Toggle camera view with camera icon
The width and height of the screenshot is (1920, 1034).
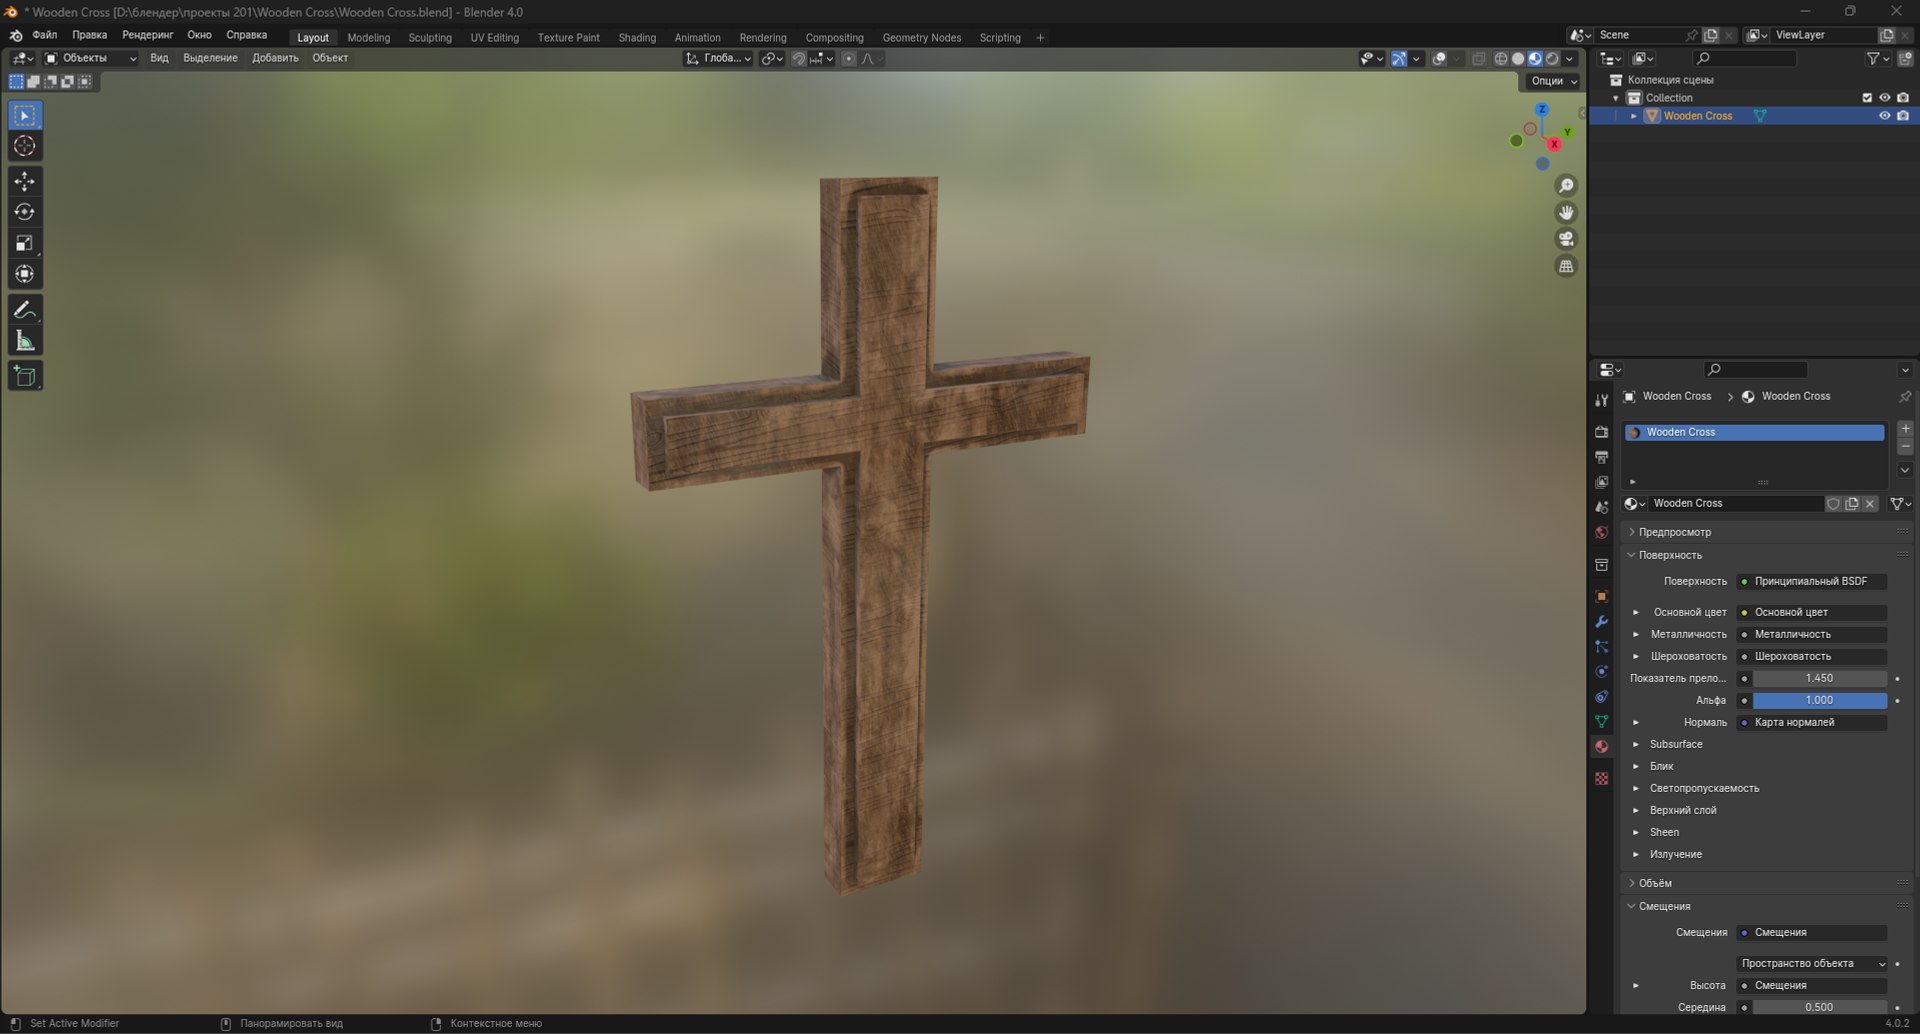tap(1566, 239)
